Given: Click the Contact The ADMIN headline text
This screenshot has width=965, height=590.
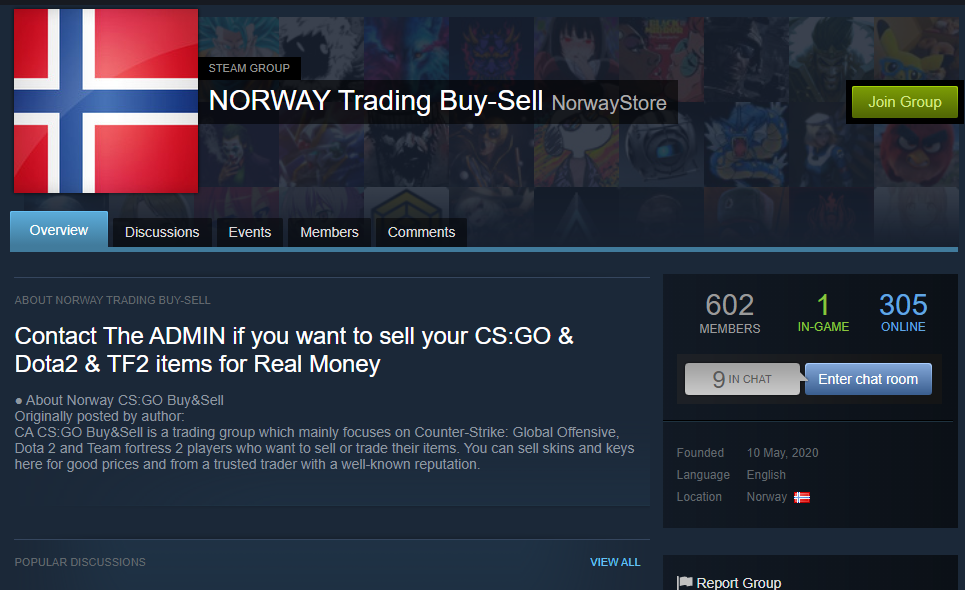Looking at the screenshot, I should [294, 350].
